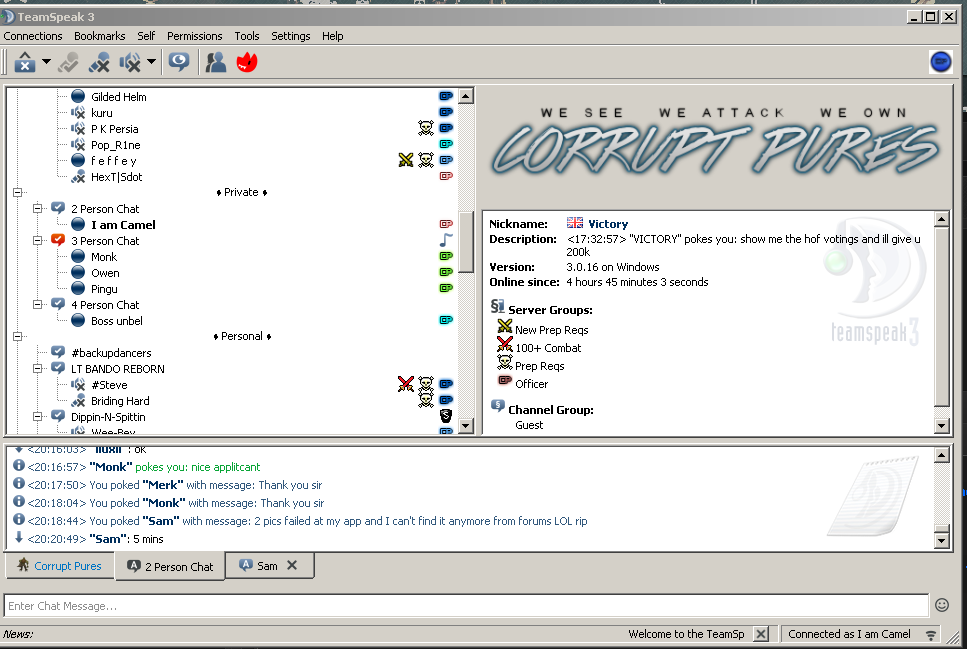Screen dimensions: 967x649
Task: Collapse the Private spacer section
Action: (x=17, y=192)
